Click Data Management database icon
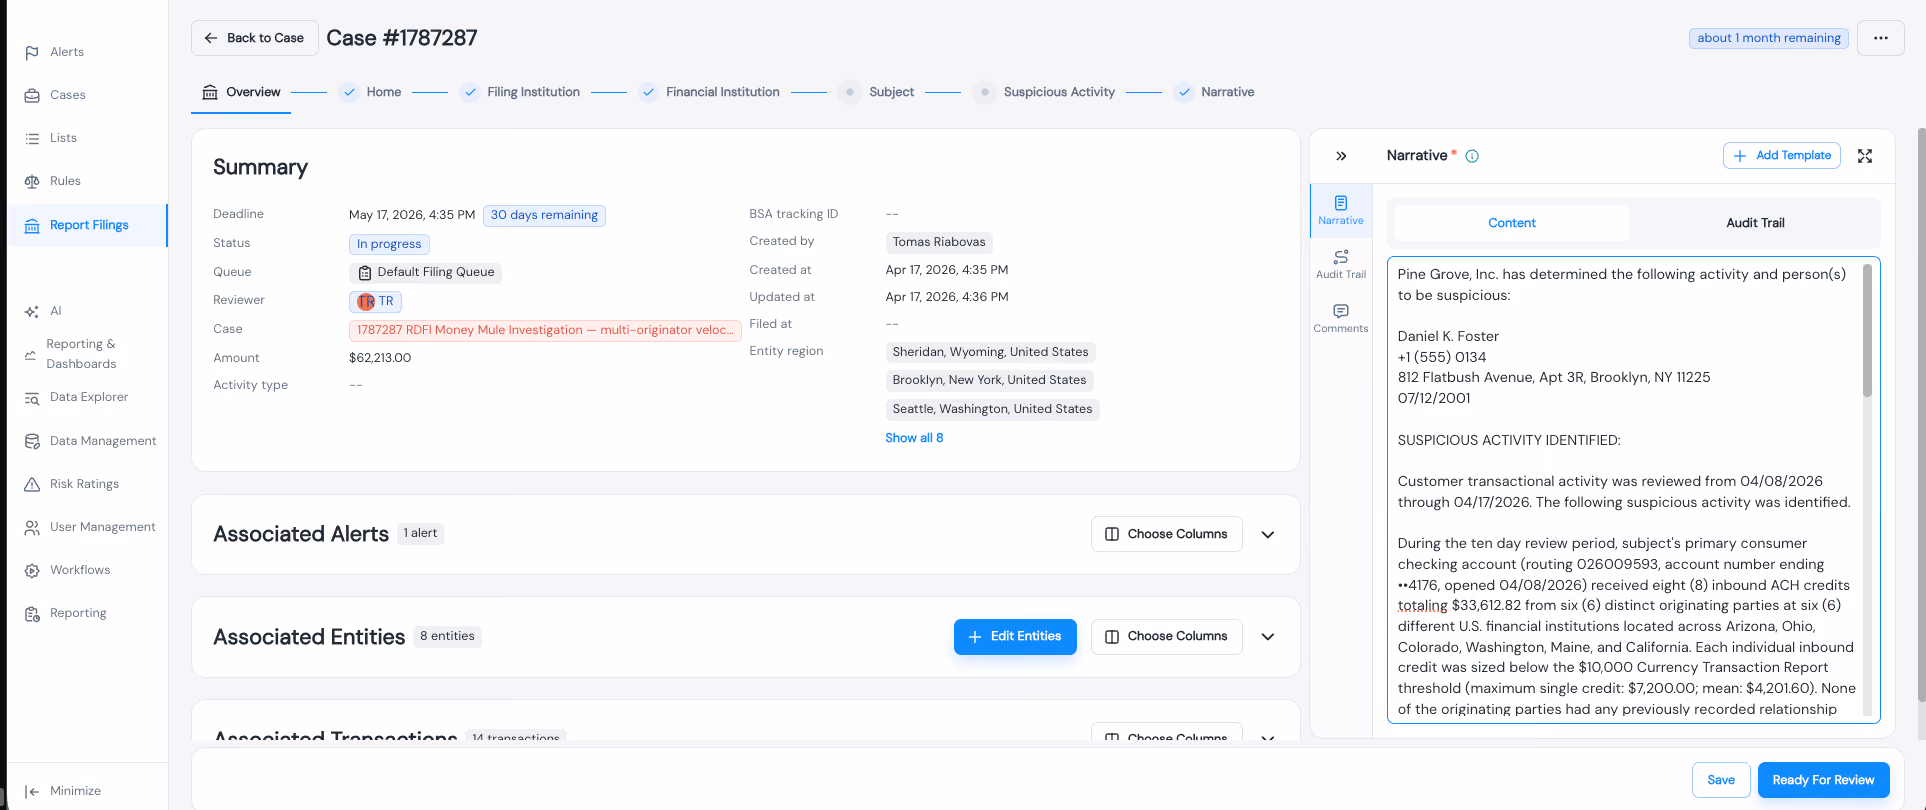The width and height of the screenshot is (1926, 810). [32, 441]
